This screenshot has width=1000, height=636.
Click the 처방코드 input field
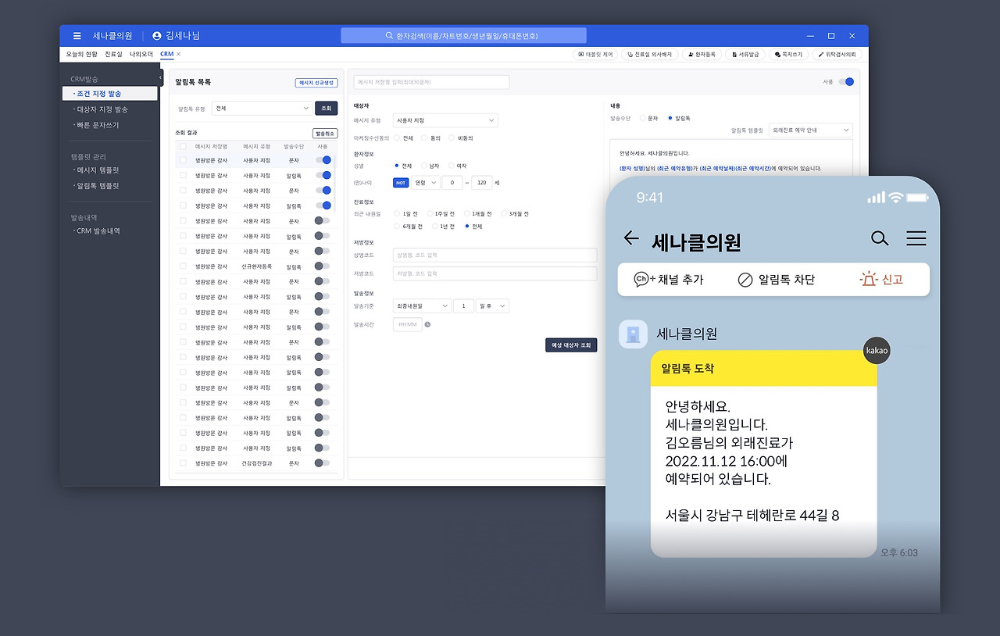pyautogui.click(x=495, y=274)
